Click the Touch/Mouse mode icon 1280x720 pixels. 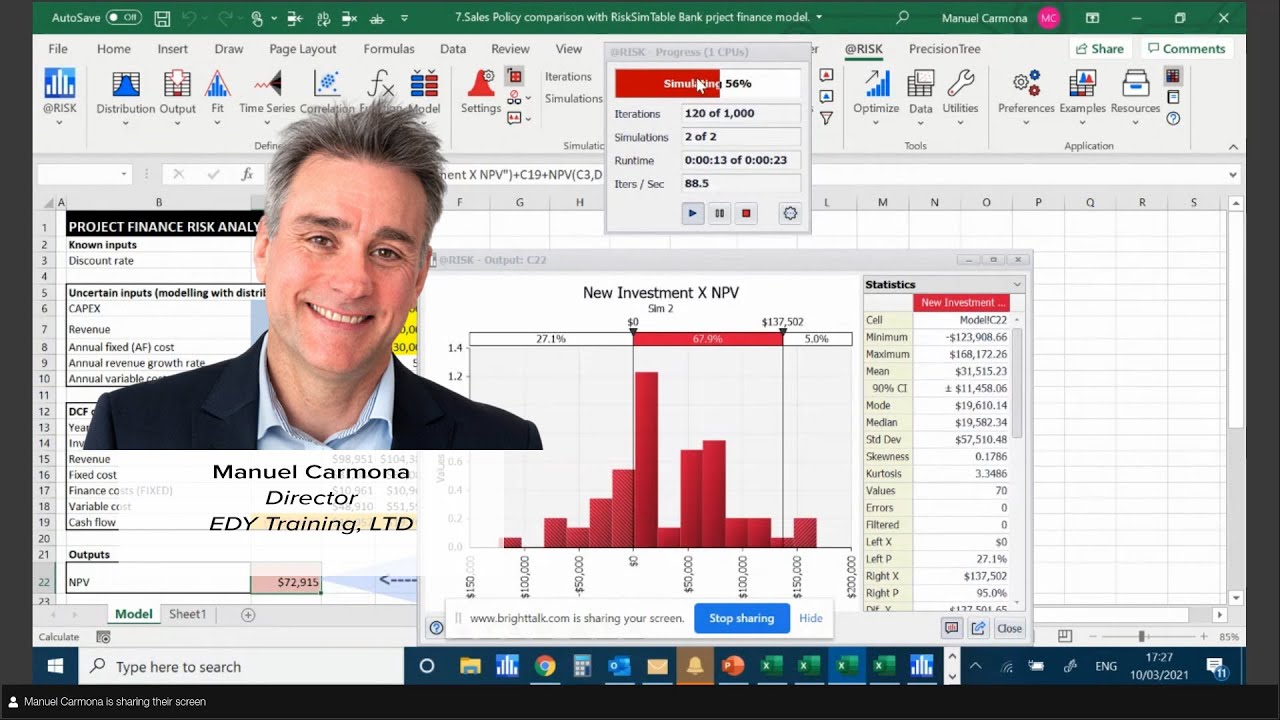pyautogui.click(x=257, y=18)
